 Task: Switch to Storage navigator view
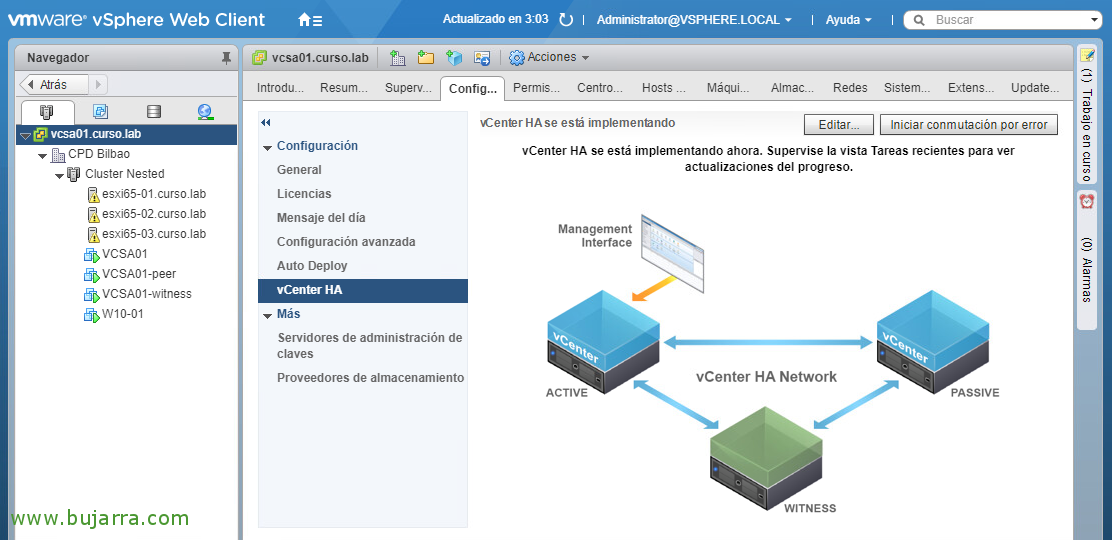[x=153, y=111]
